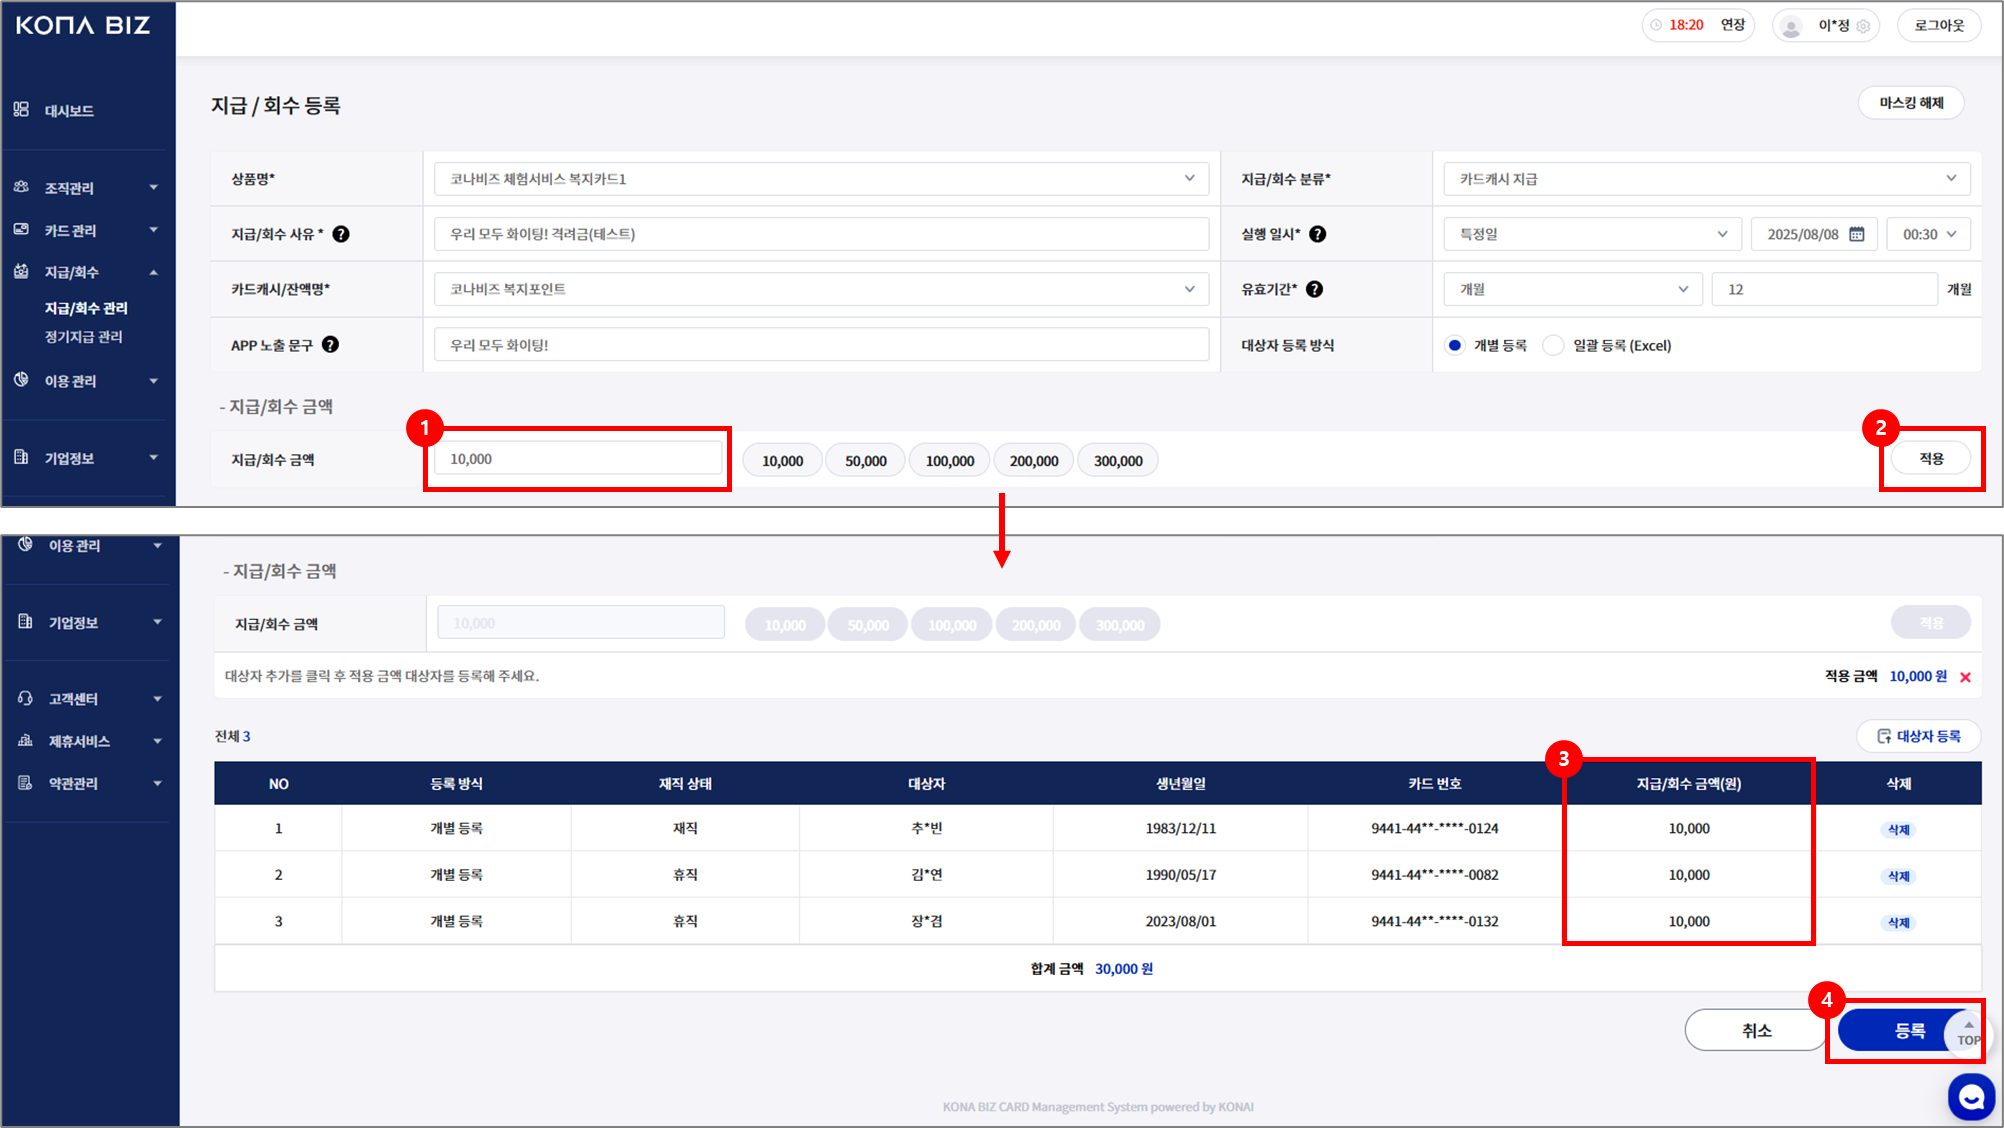The width and height of the screenshot is (2004, 1128).
Task: Click the 적용 button
Action: [x=1931, y=459]
